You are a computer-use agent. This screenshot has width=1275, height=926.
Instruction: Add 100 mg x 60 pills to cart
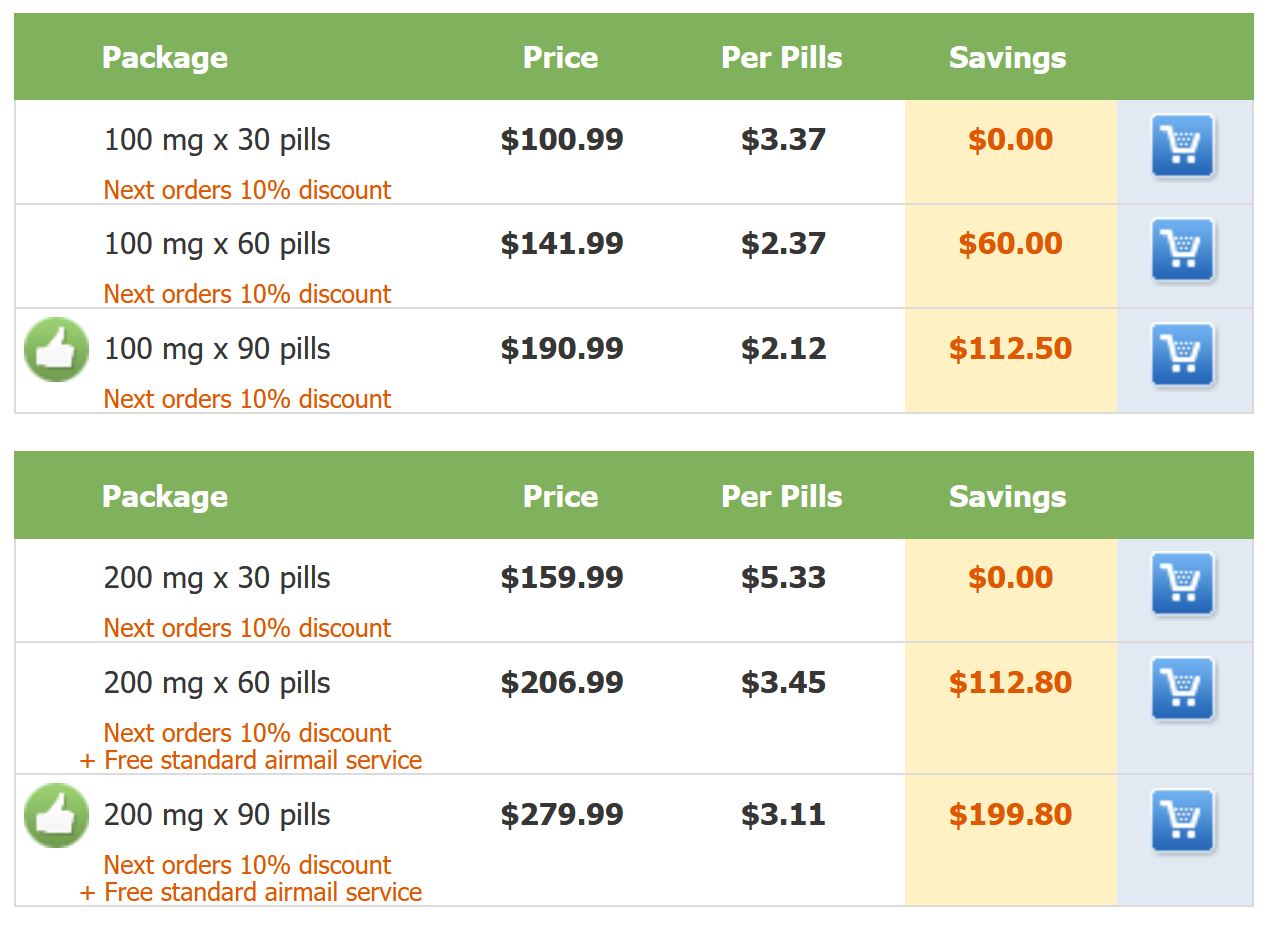pos(1183,250)
